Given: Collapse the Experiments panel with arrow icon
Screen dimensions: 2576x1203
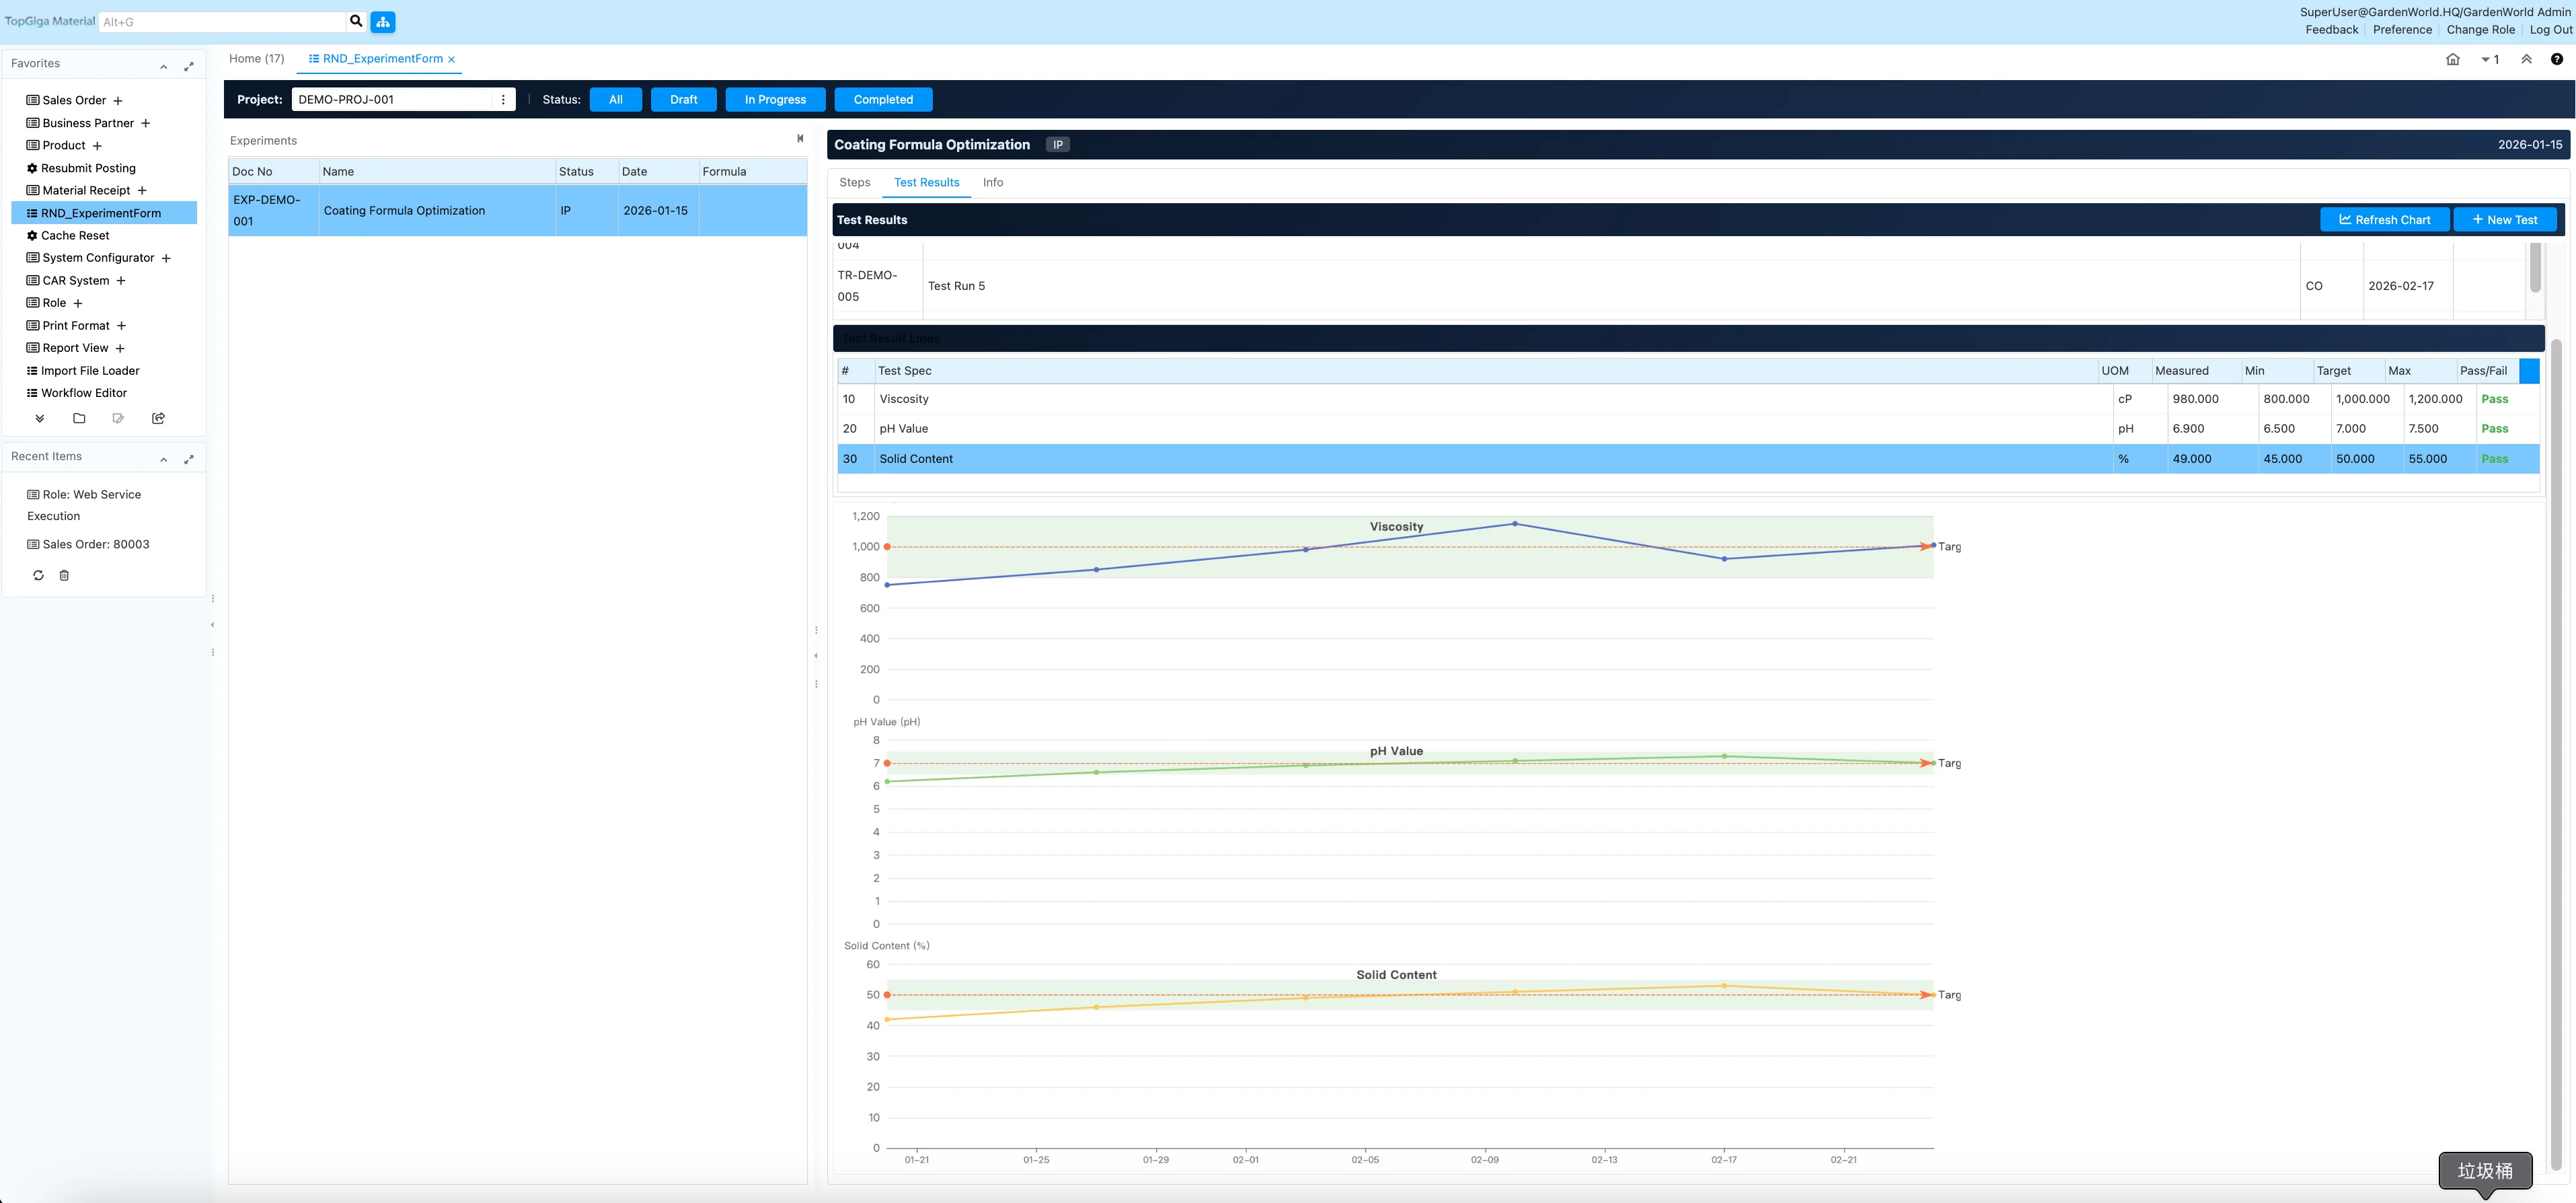Looking at the screenshot, I should (800, 139).
